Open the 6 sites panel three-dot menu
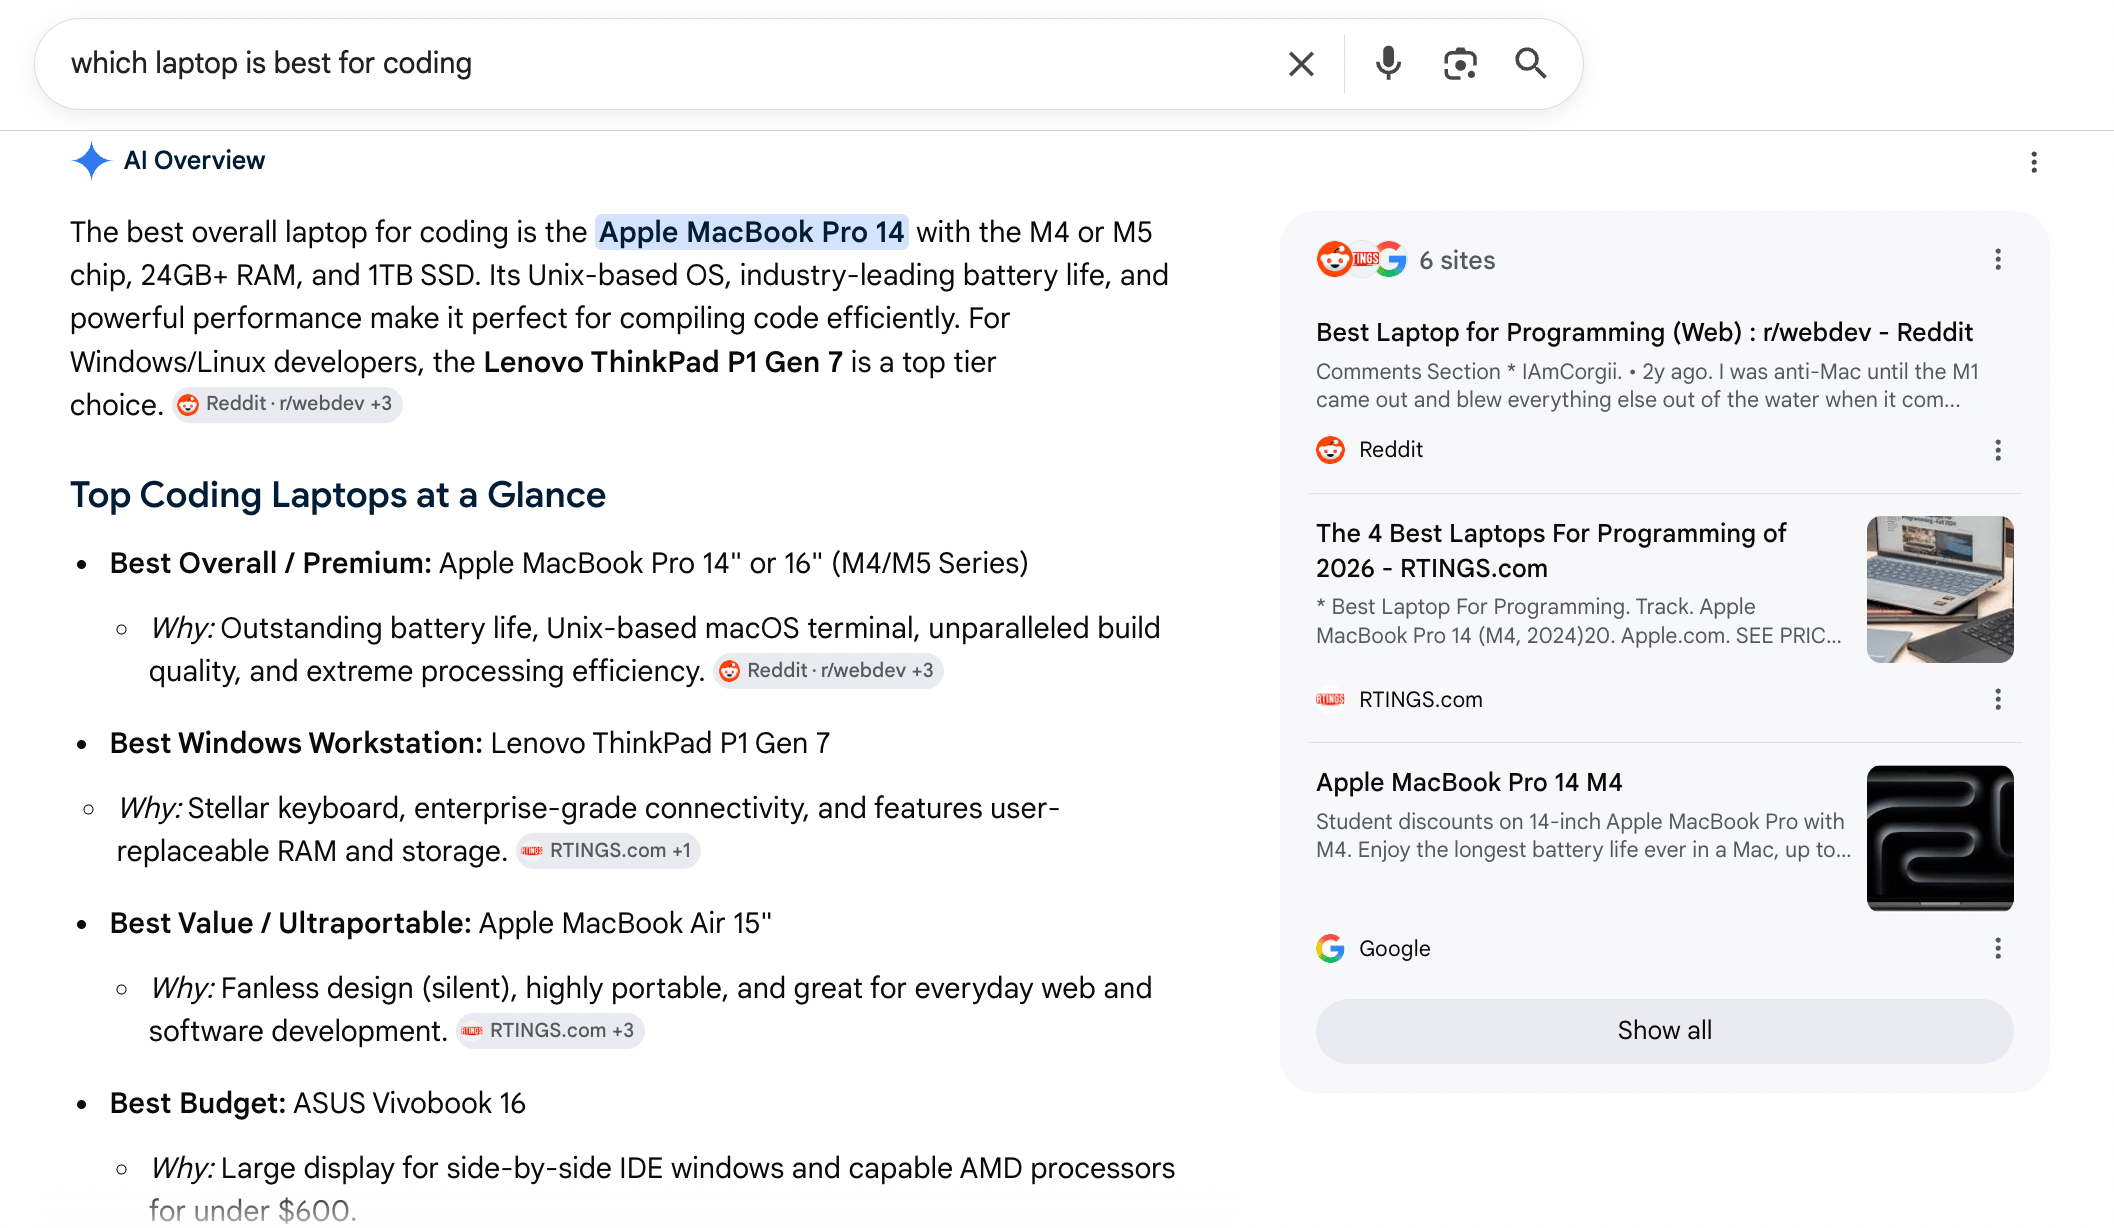The width and height of the screenshot is (2114, 1228). coord(1998,260)
